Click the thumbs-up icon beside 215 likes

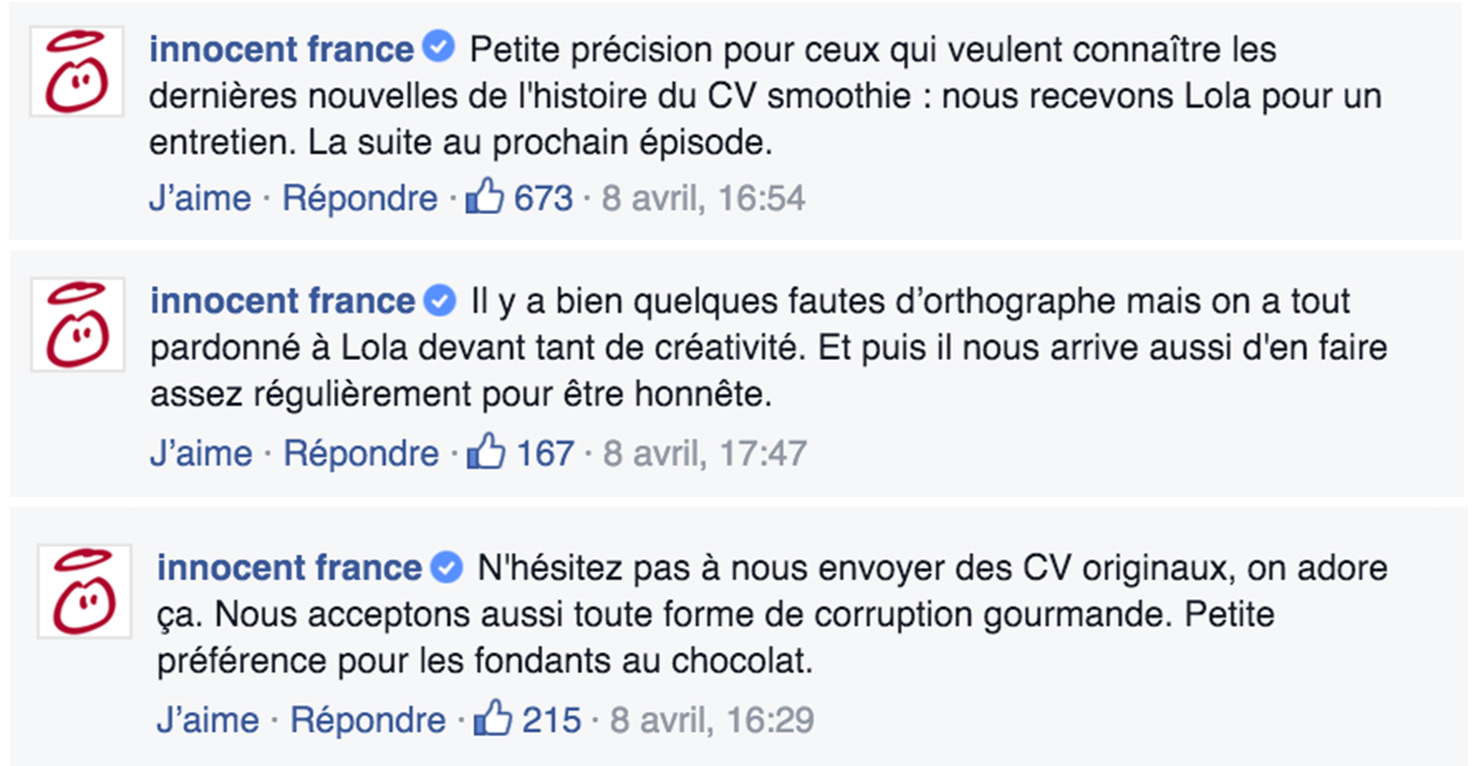(x=493, y=719)
